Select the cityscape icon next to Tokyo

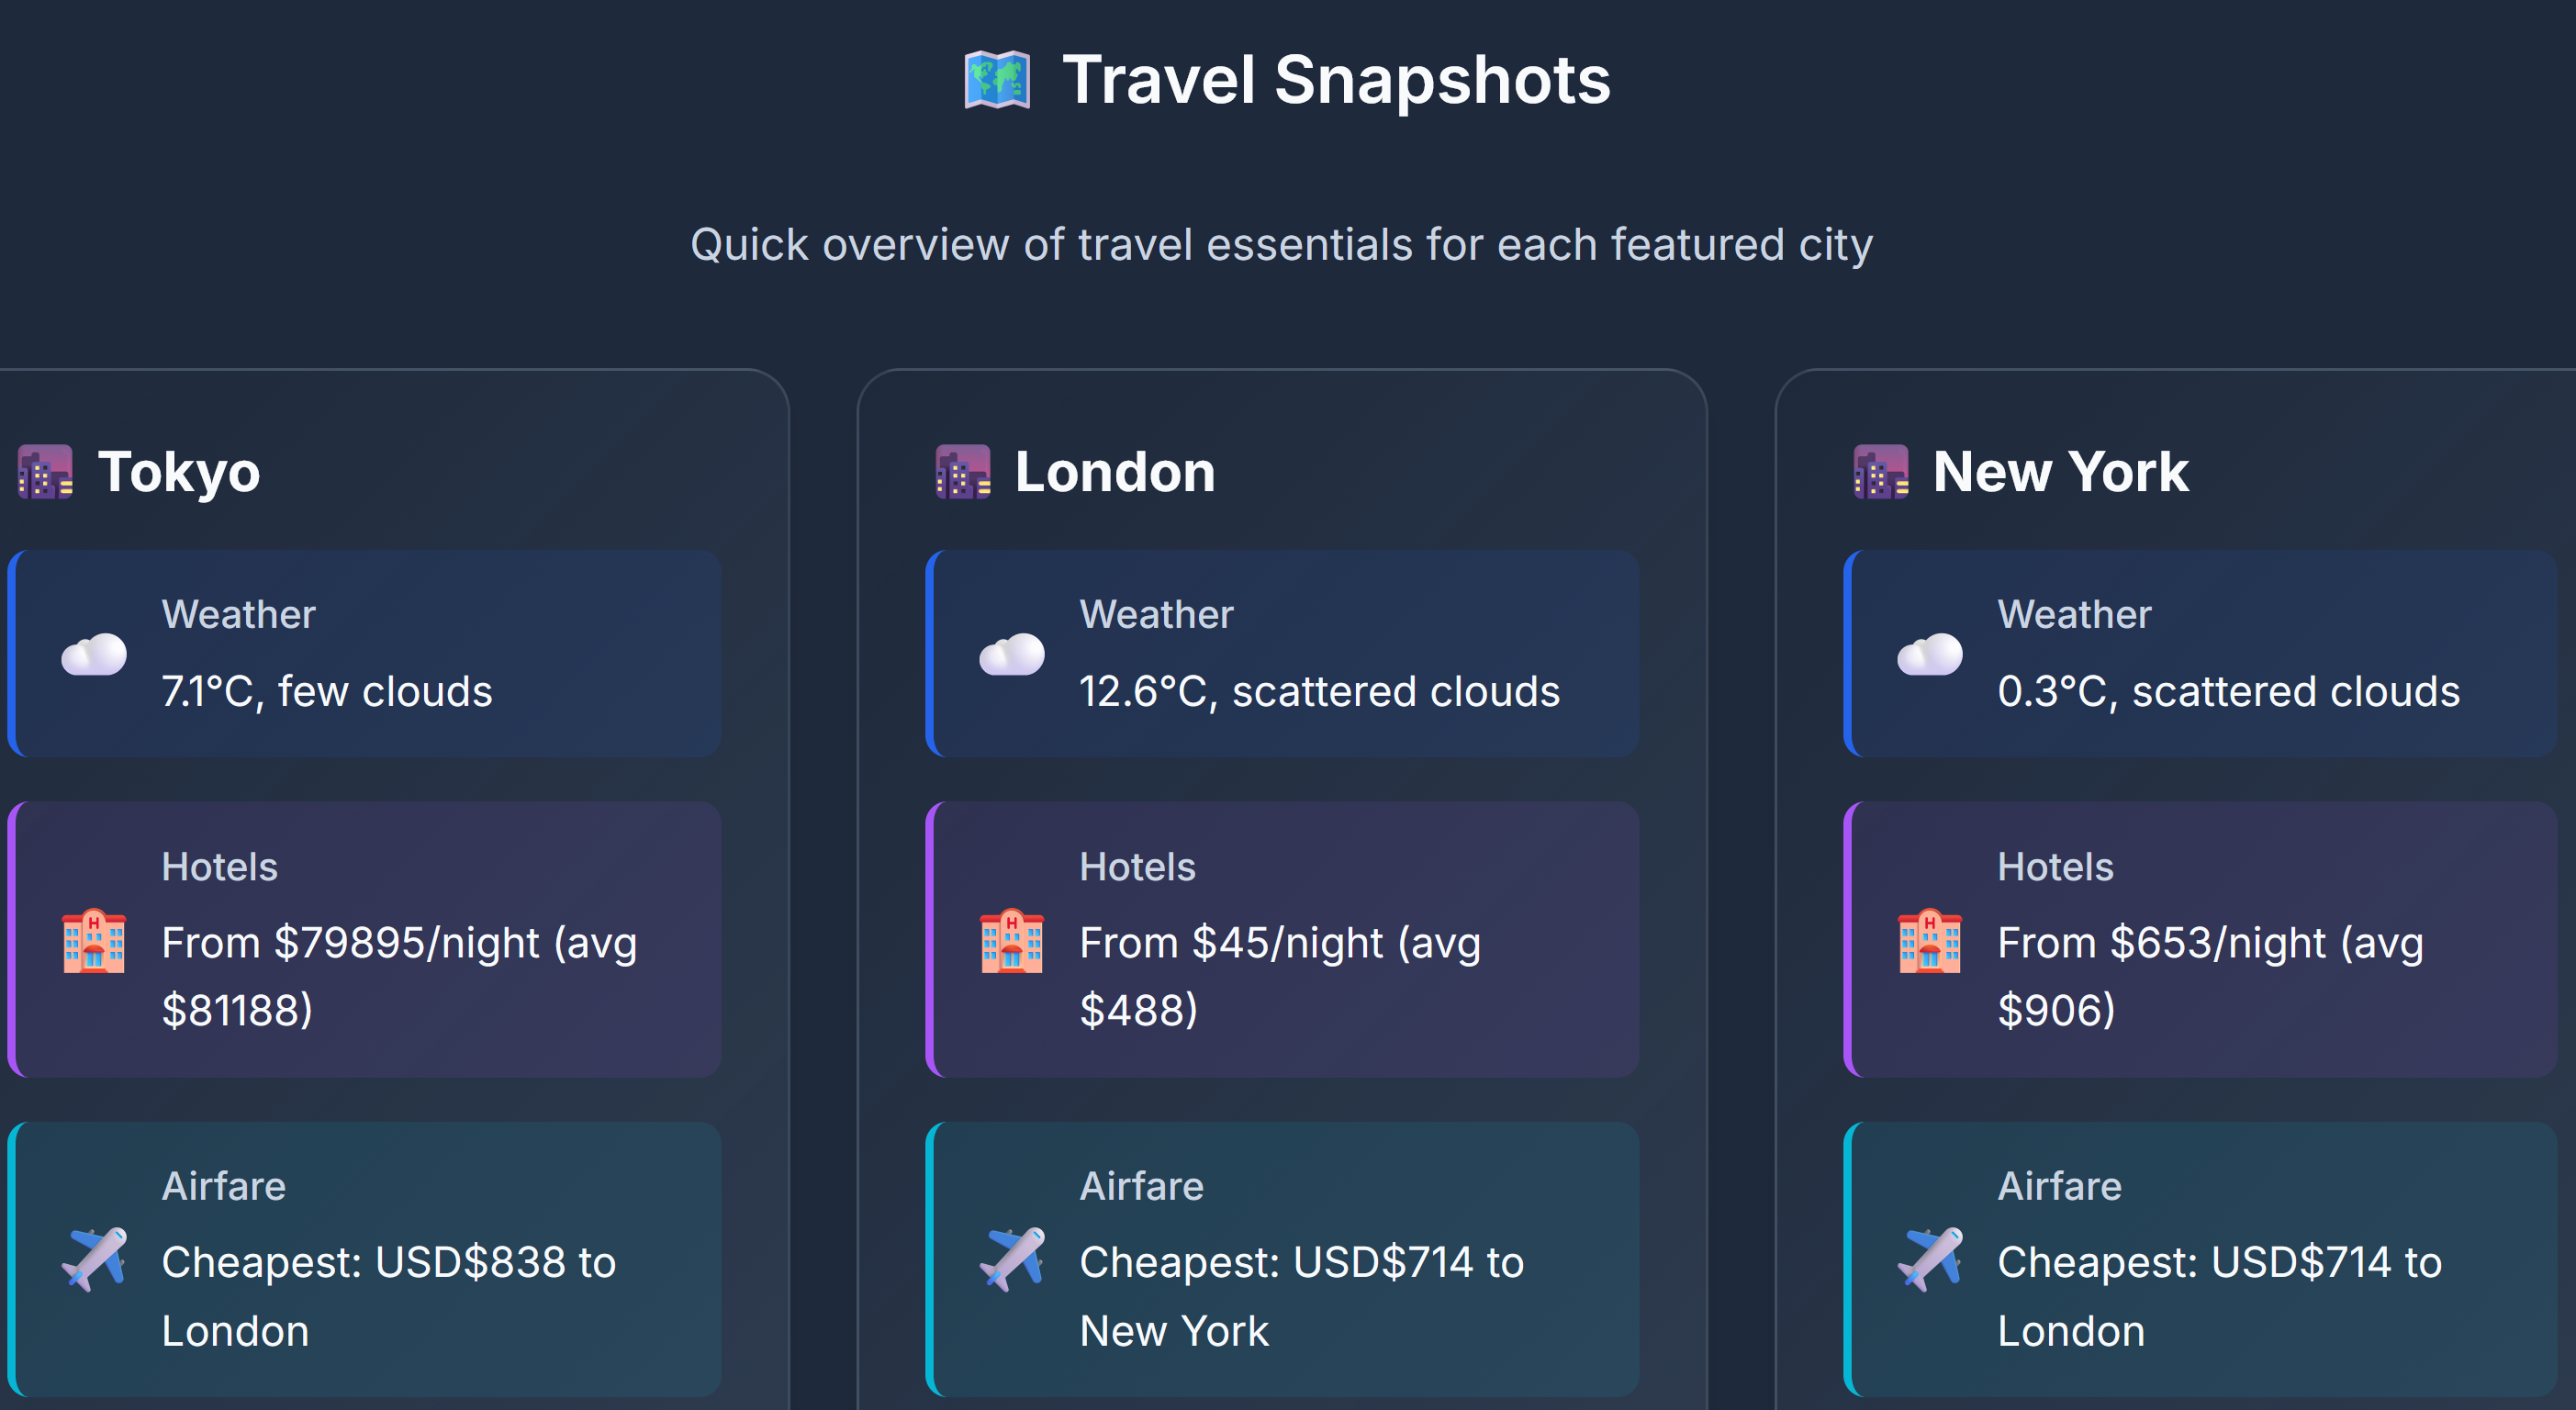44,471
